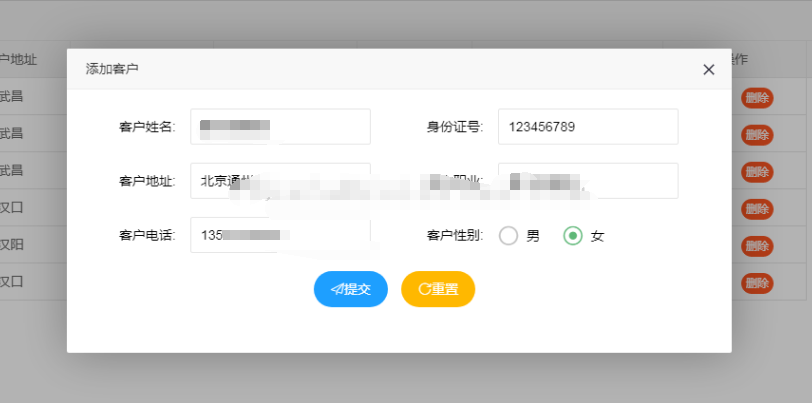
Task: Close the 添加客户 dialog with X
Action: [708, 70]
